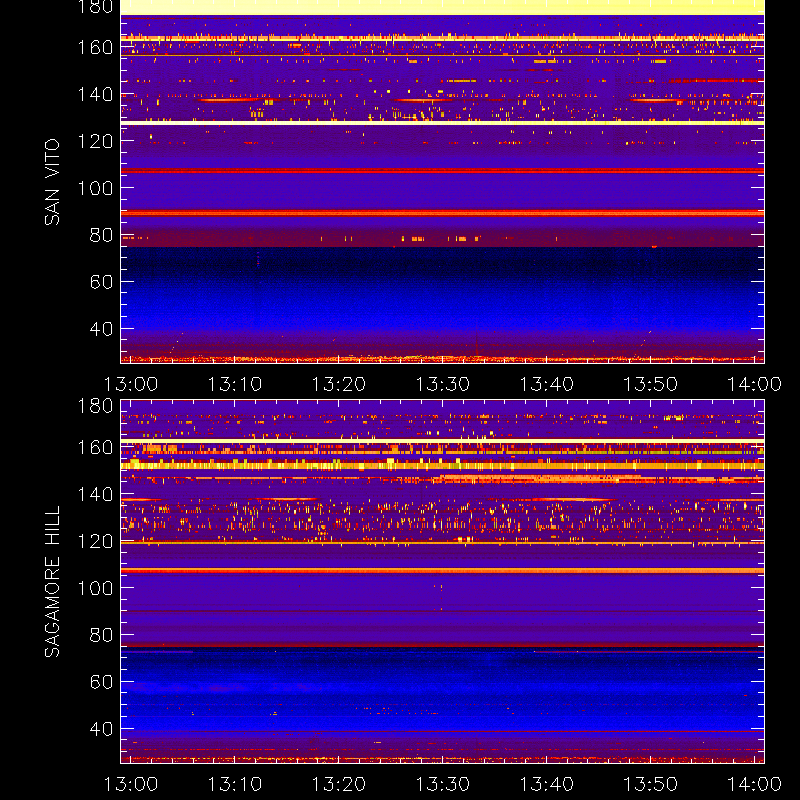Select the 180 tick label on Sagamore Hill plot
This screenshot has height=800, width=800.
[x=95, y=407]
